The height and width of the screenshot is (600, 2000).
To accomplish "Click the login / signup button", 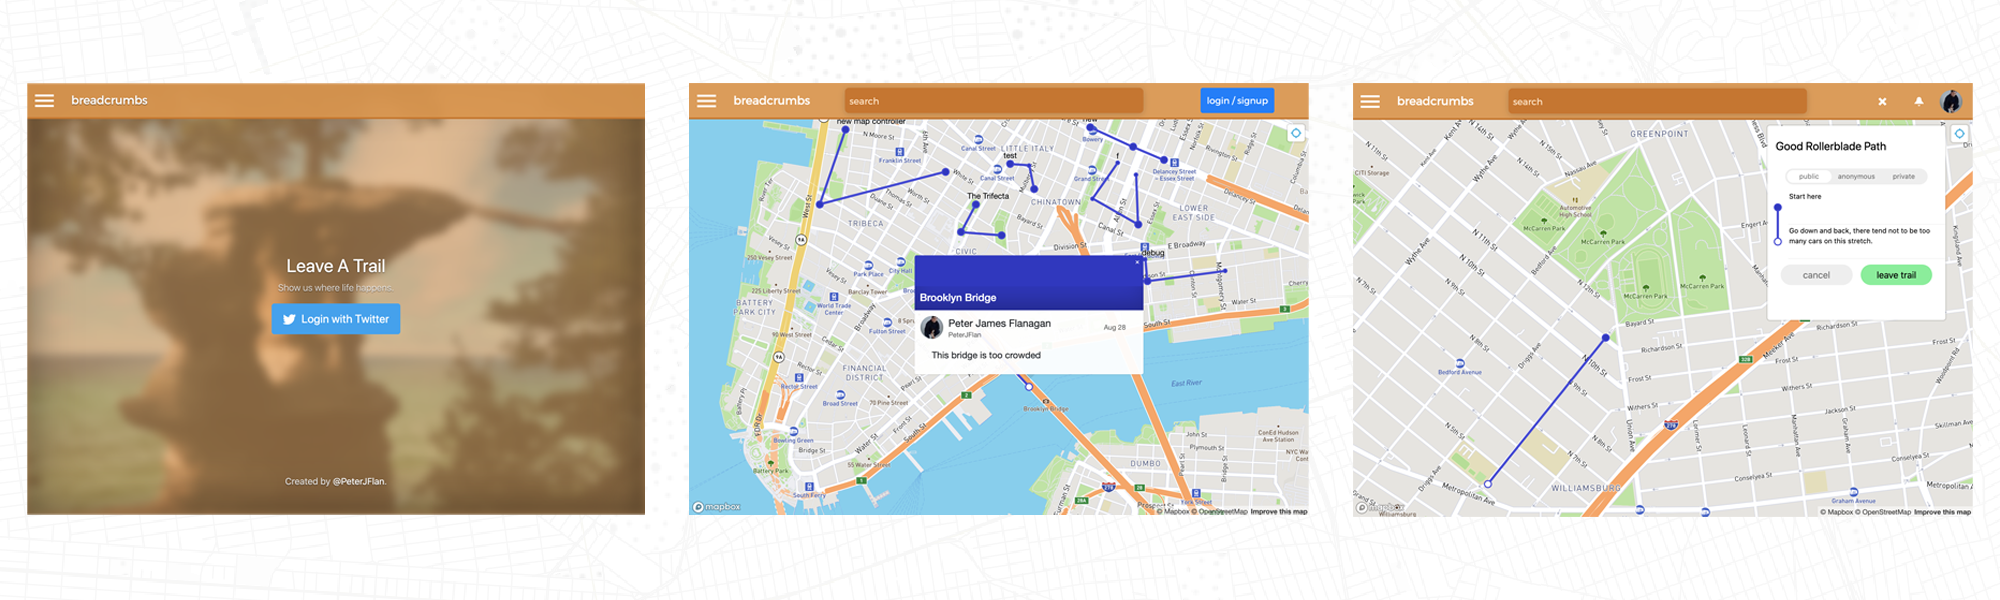I will (x=1237, y=100).
